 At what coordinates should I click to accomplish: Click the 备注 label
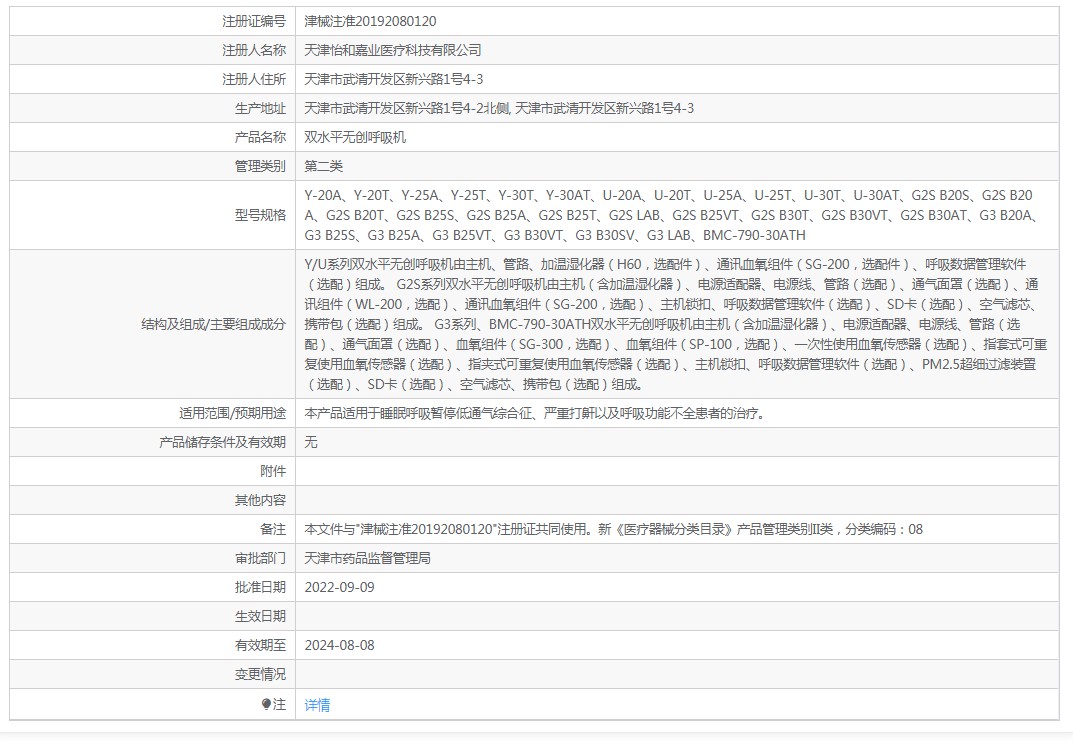(x=273, y=529)
